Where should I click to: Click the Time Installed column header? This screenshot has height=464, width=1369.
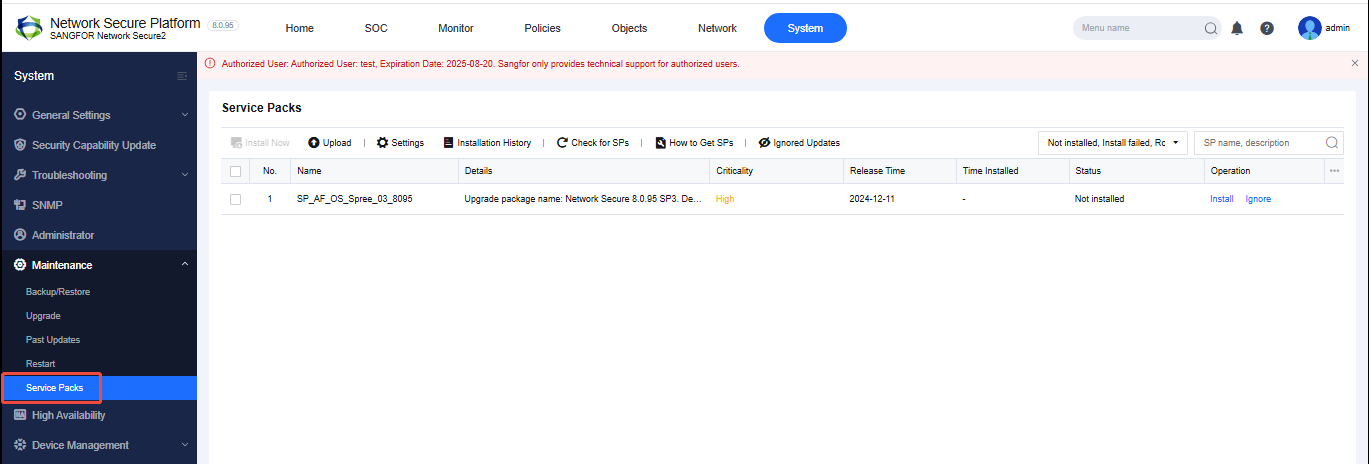point(990,171)
